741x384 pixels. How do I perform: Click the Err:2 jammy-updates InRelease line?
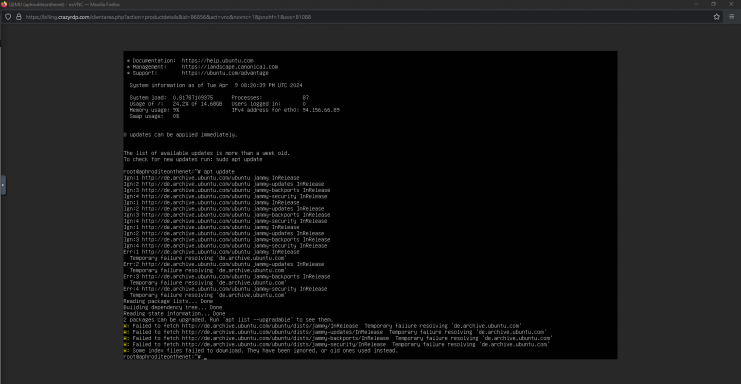tap(224, 264)
